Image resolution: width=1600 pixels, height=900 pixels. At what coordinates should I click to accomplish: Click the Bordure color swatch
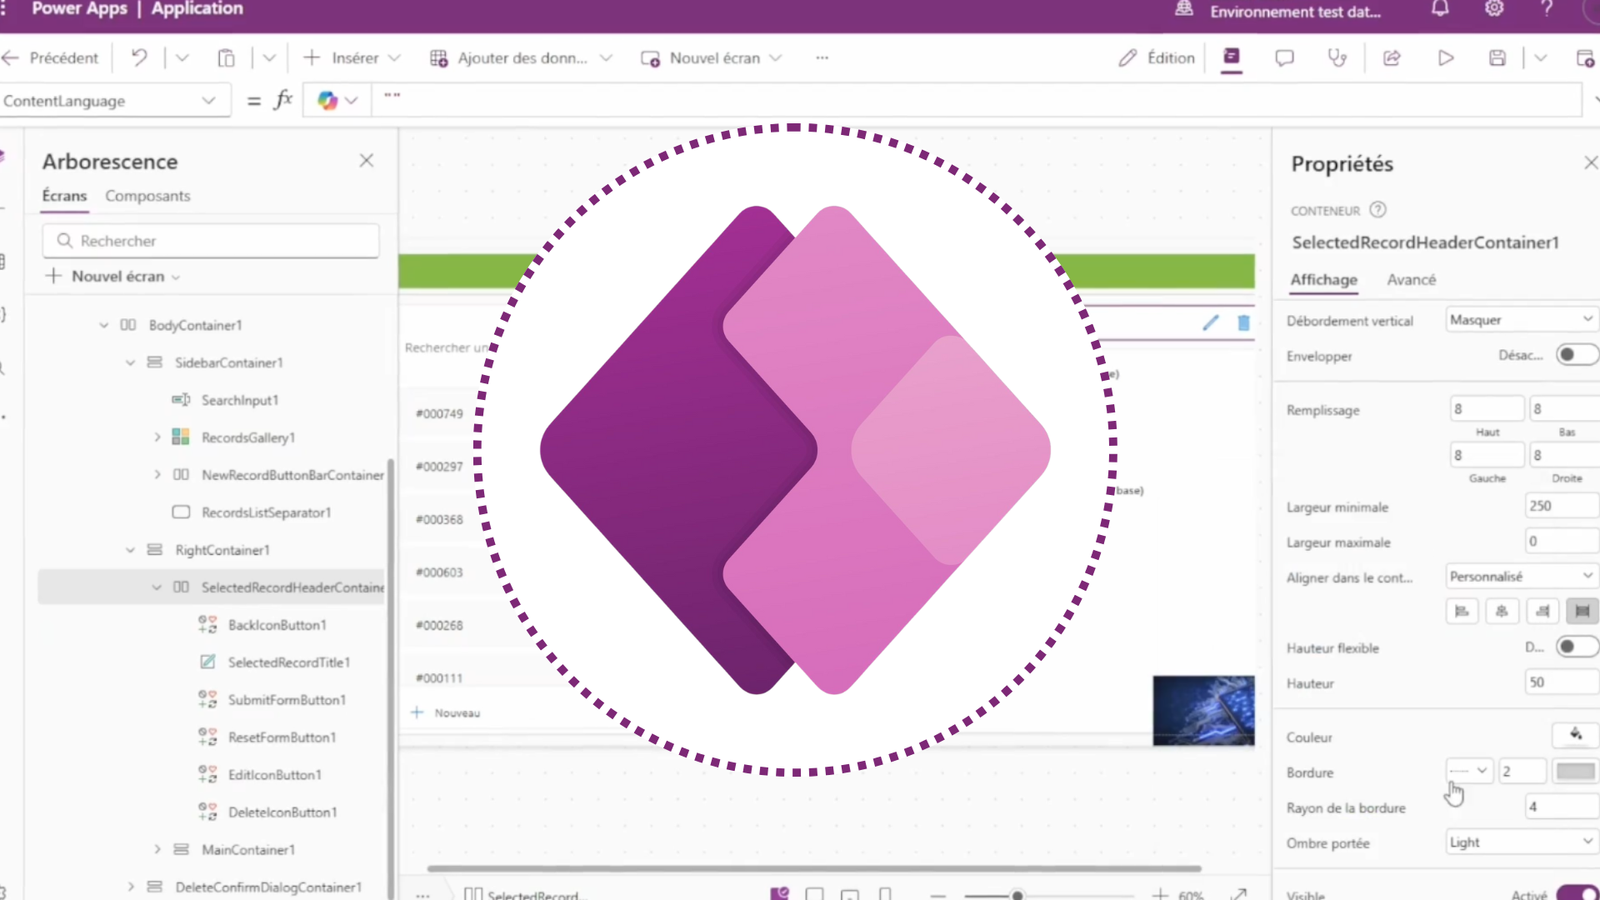(x=1575, y=771)
